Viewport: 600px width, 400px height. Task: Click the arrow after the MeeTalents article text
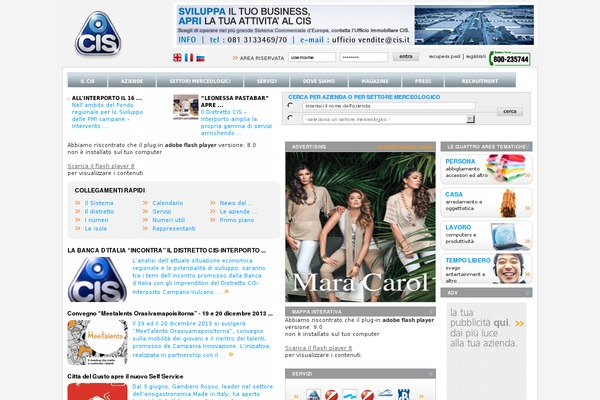click(231, 354)
